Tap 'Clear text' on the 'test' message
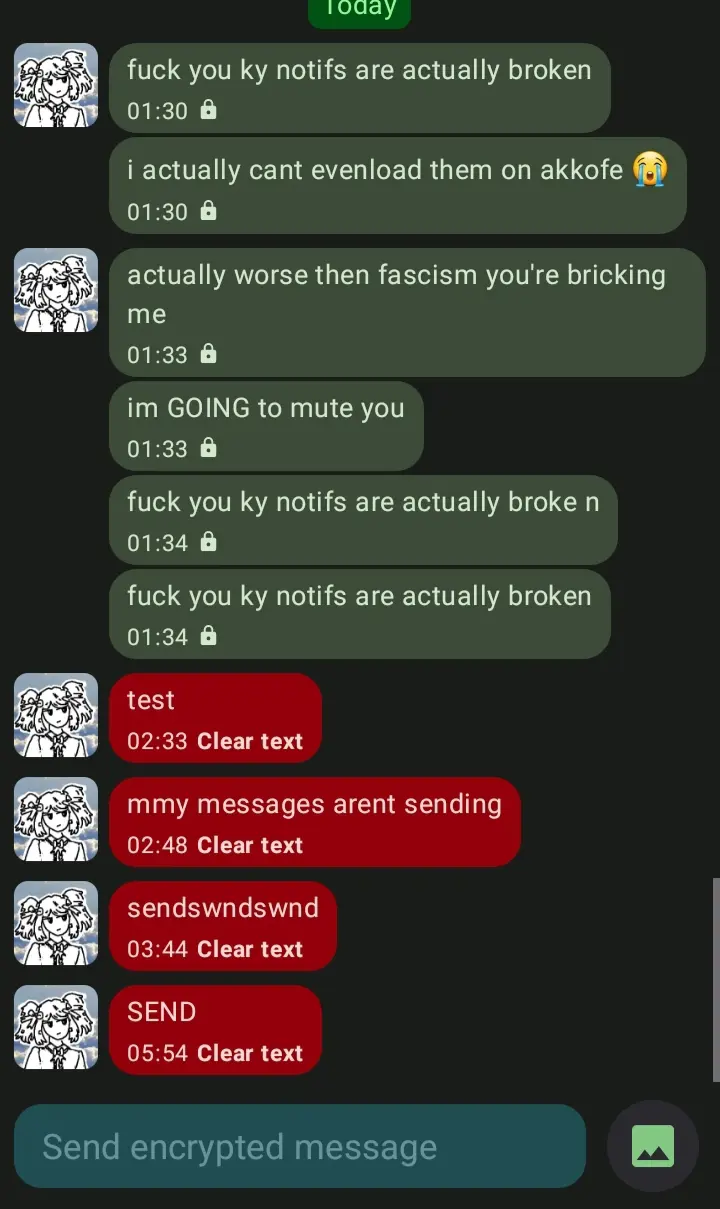This screenshot has width=720, height=1209. [x=250, y=742]
